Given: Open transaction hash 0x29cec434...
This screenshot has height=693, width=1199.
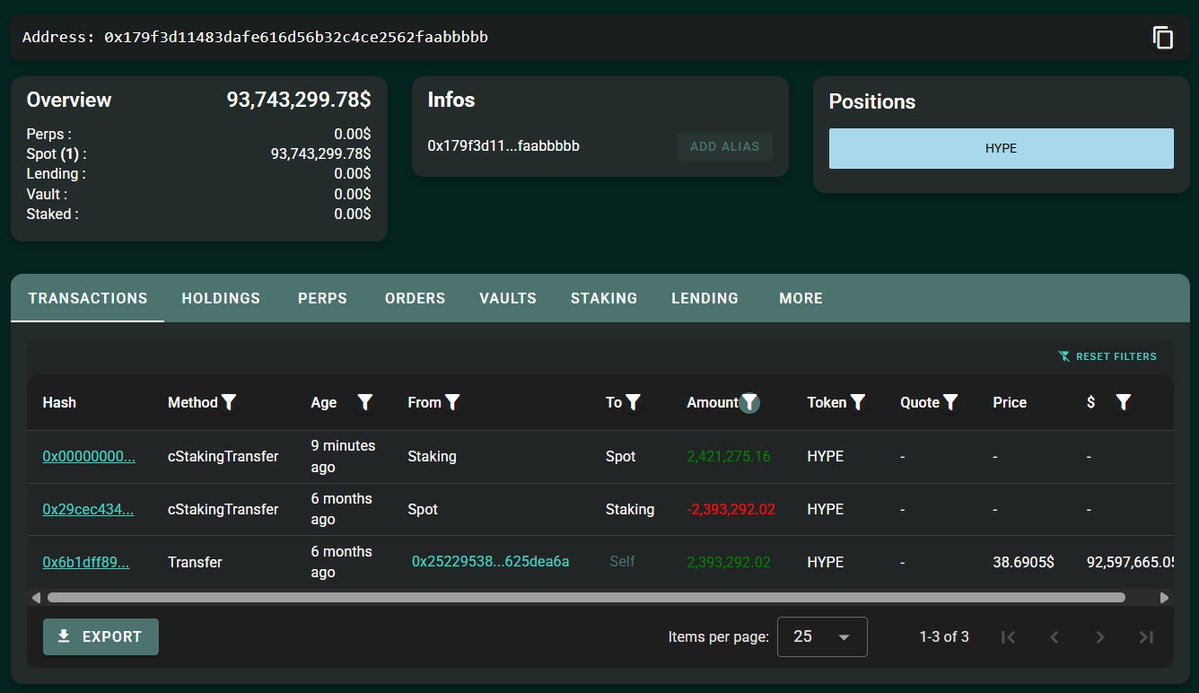Looking at the screenshot, I should 88,509.
